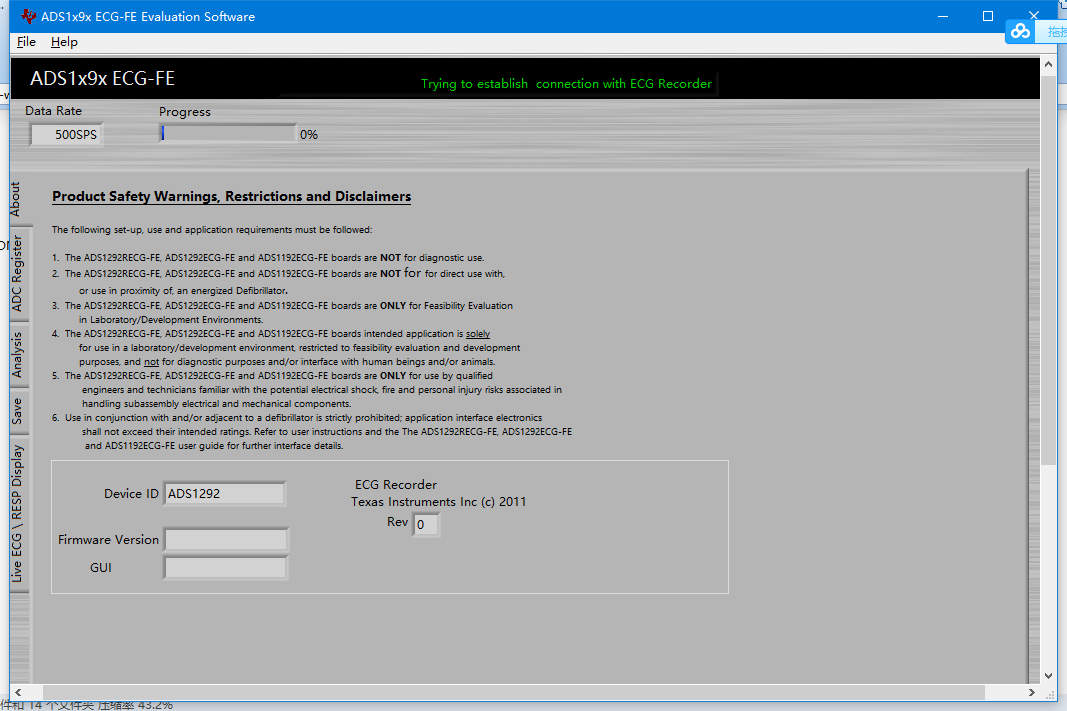Click the 'ECG Recorder' label in info box
The width and height of the screenshot is (1067, 711).
pyautogui.click(x=395, y=484)
